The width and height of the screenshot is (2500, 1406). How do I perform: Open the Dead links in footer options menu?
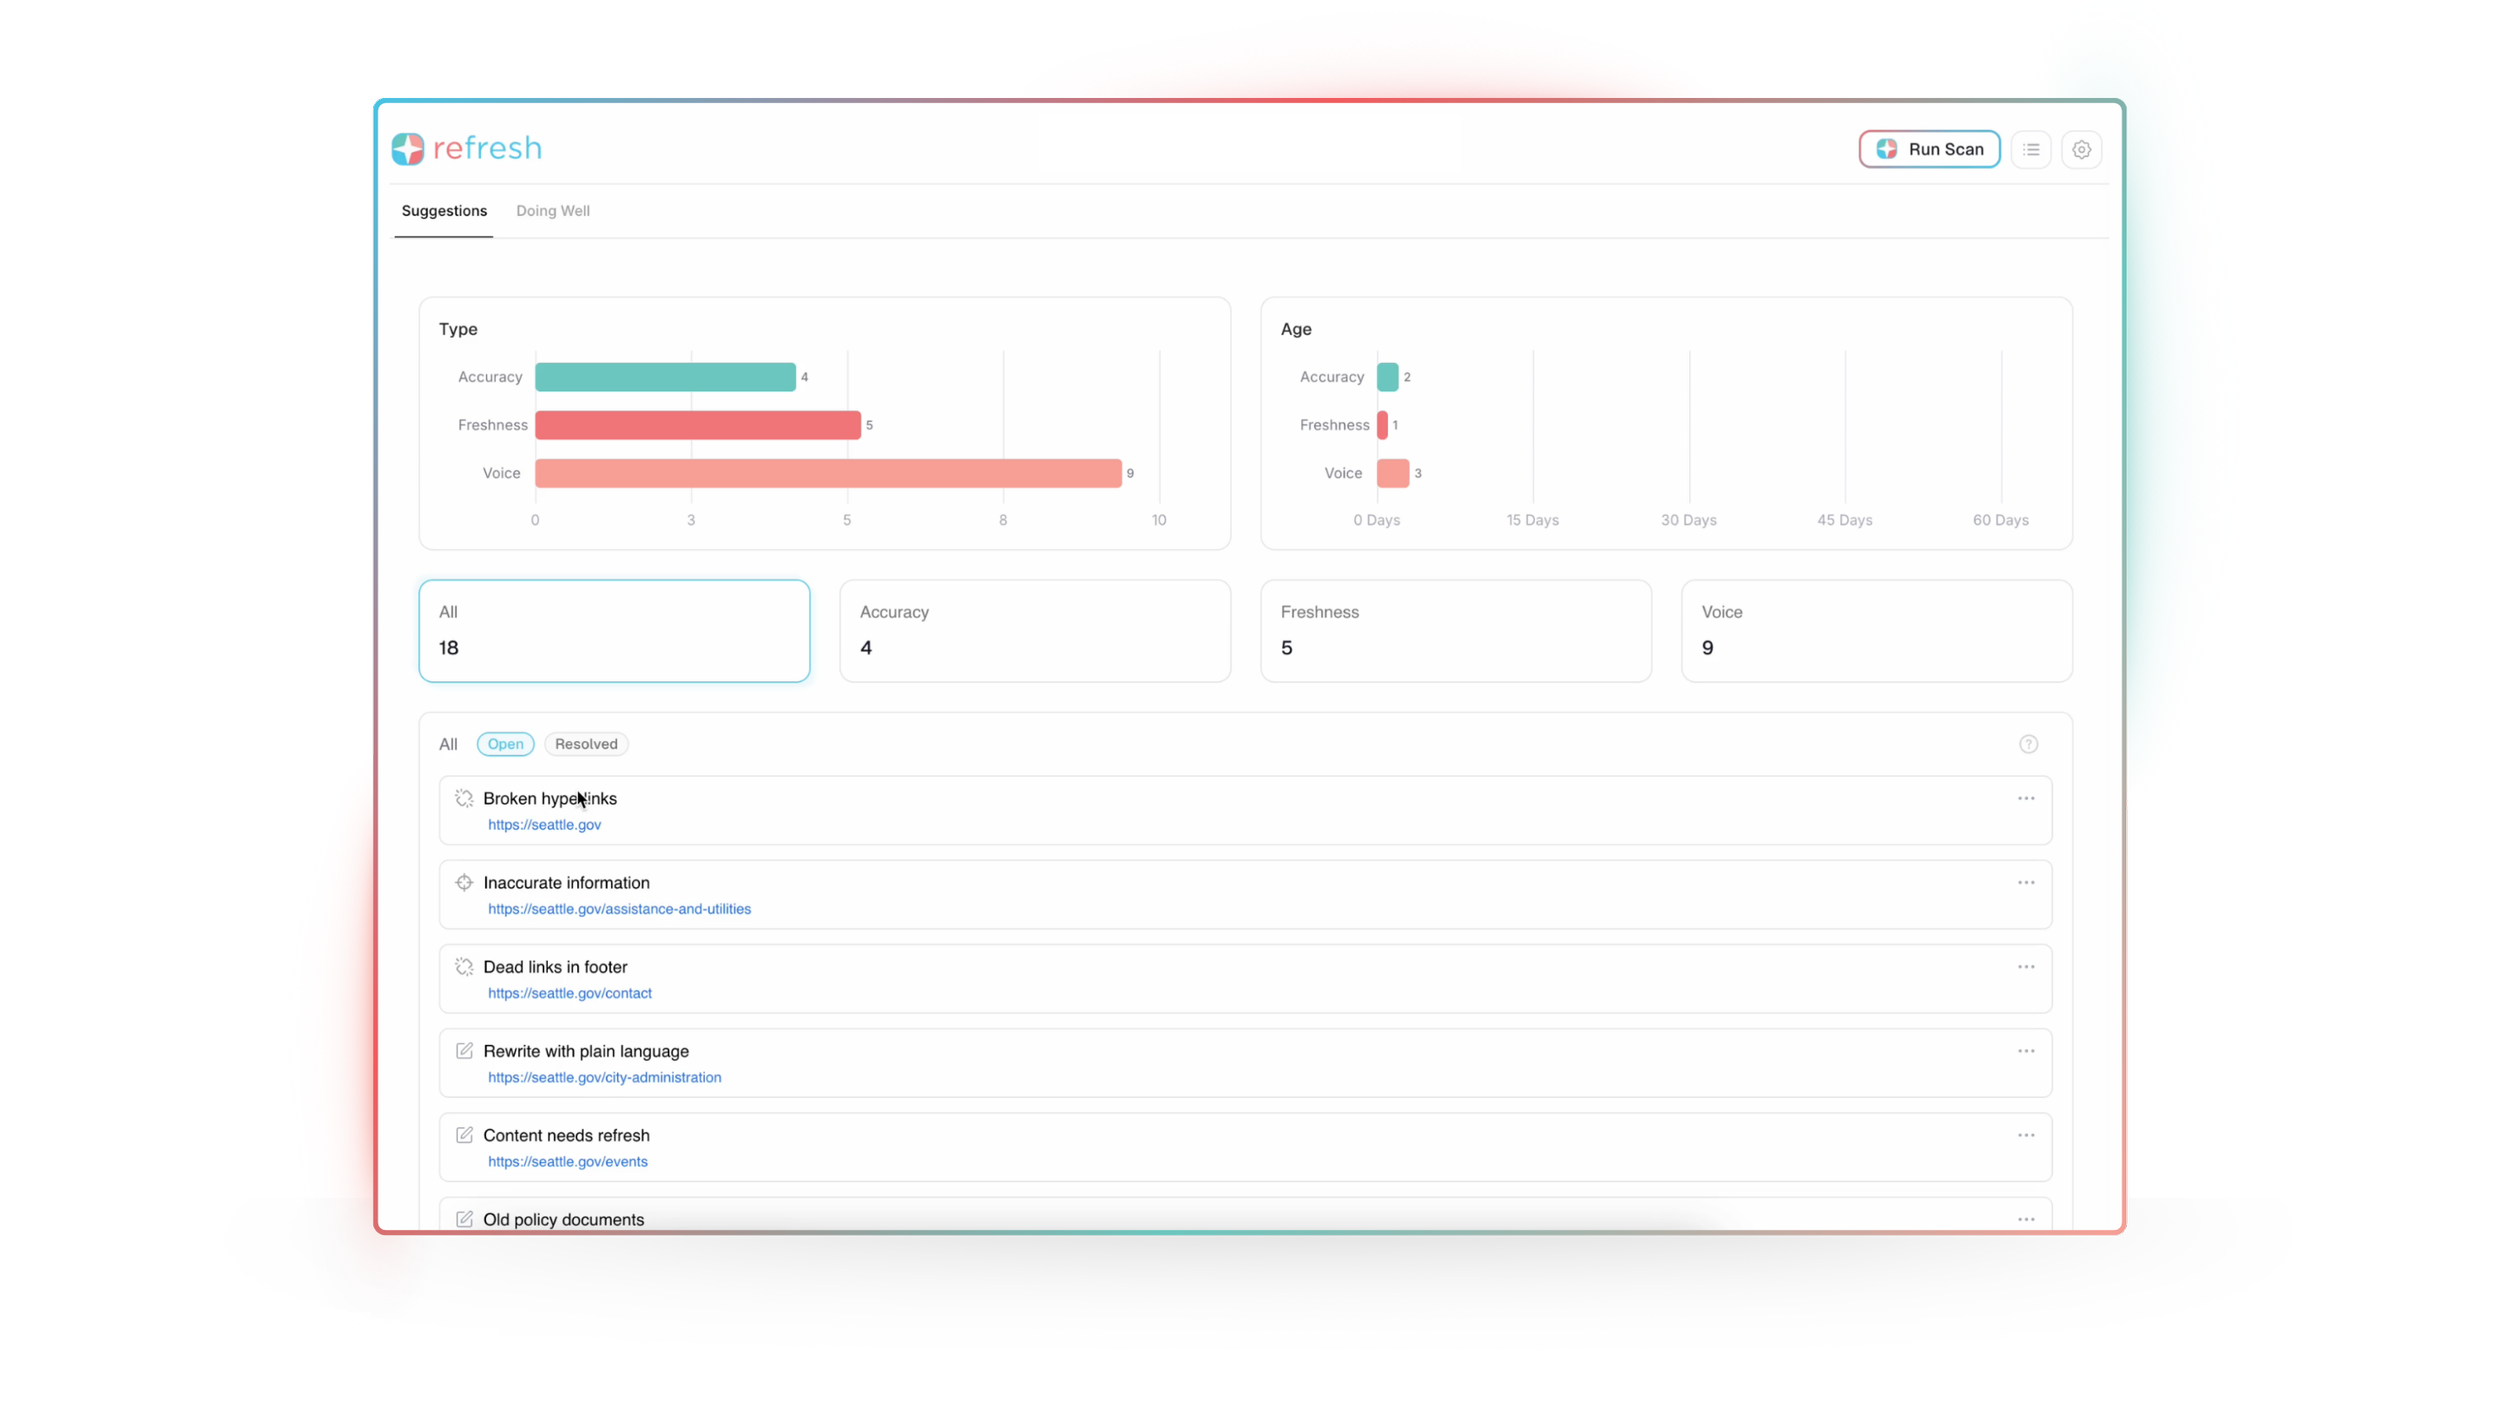(x=2026, y=967)
